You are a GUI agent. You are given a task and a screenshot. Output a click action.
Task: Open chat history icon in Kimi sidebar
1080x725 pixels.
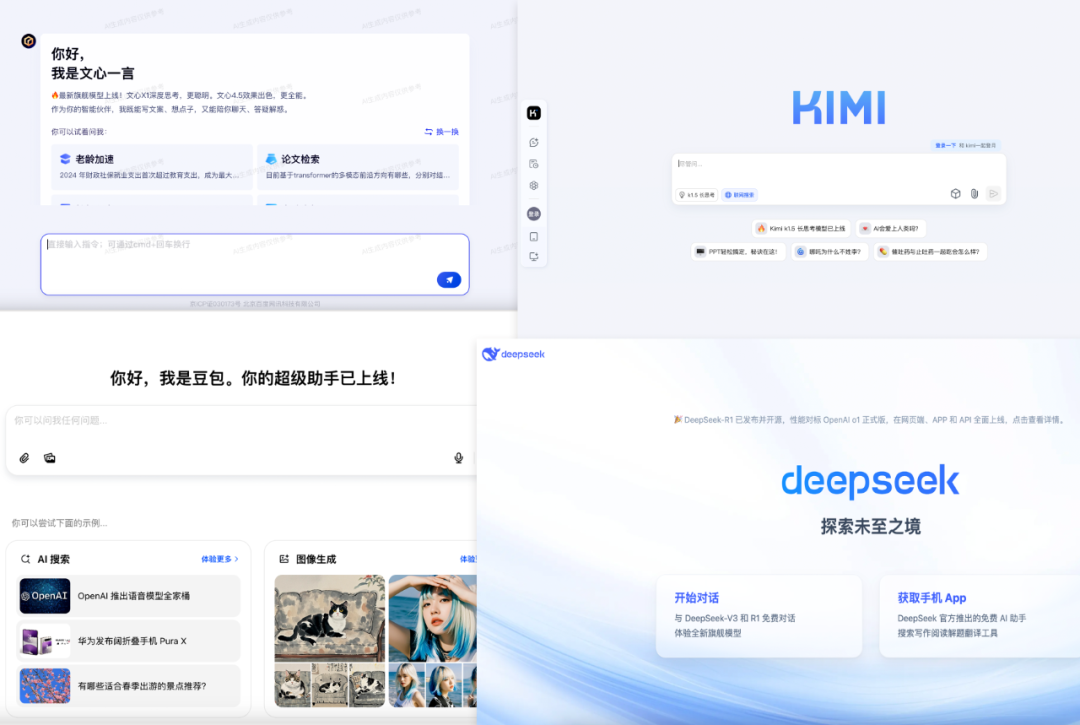coord(534,164)
